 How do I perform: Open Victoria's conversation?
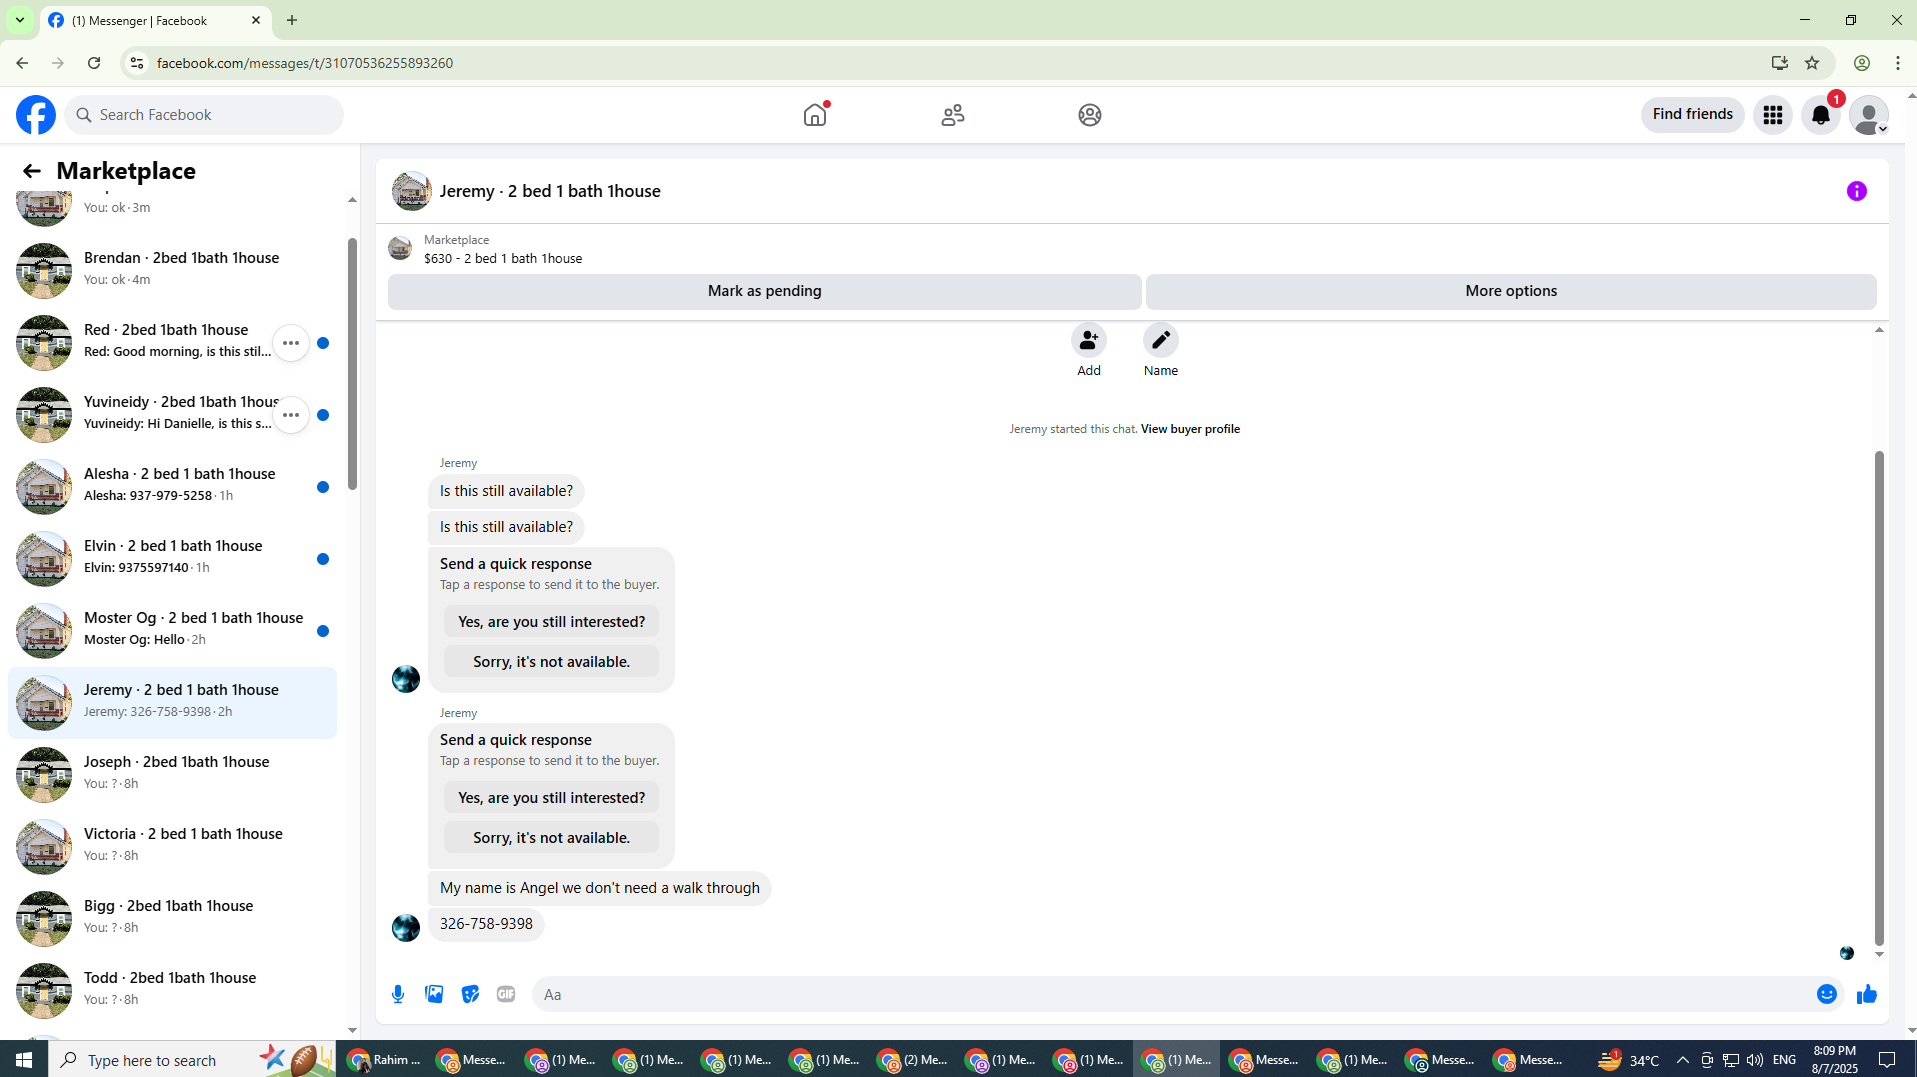point(172,847)
